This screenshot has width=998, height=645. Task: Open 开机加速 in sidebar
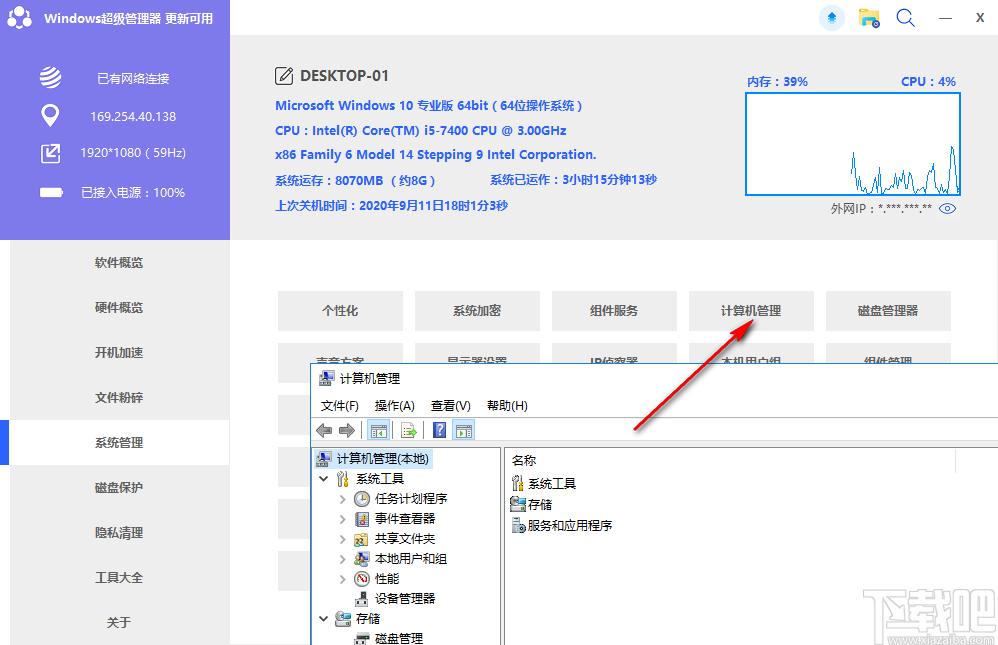pos(119,352)
